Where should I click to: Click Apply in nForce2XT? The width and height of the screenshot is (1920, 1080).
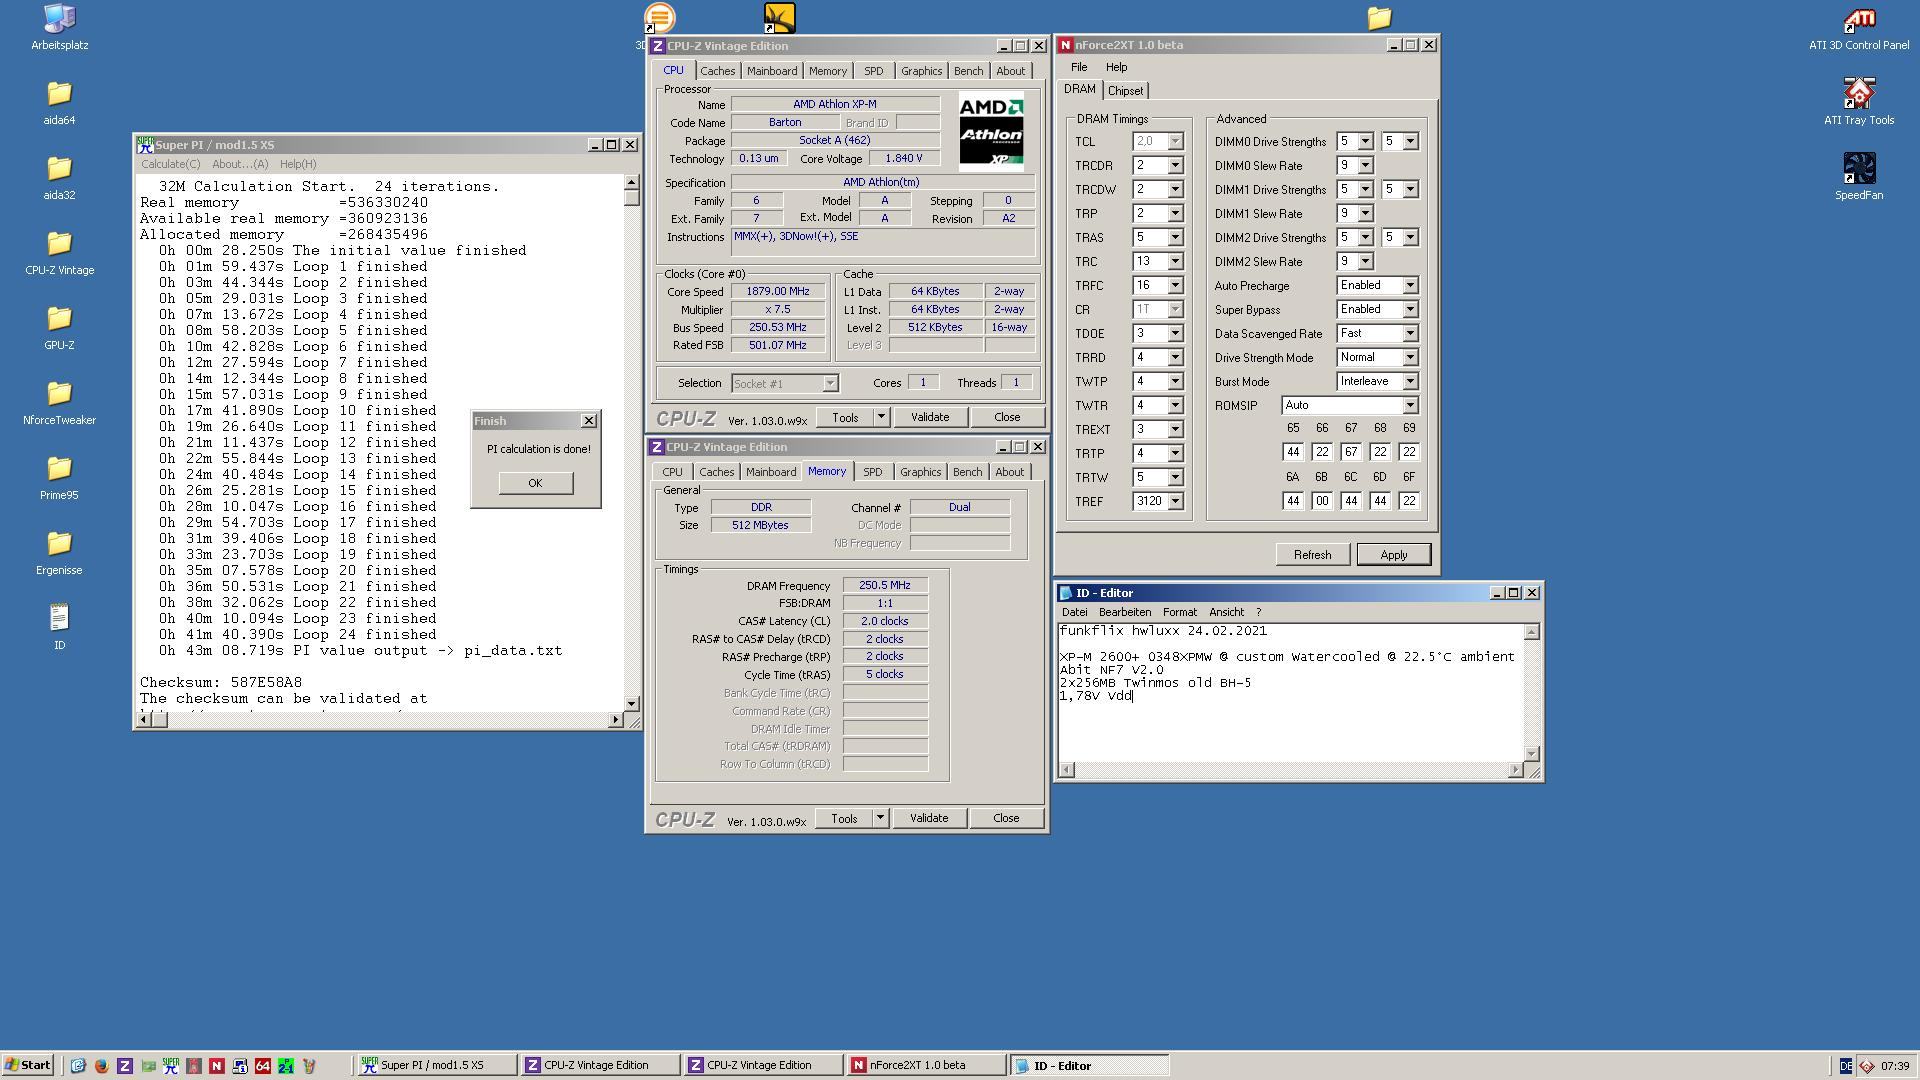(x=1393, y=555)
